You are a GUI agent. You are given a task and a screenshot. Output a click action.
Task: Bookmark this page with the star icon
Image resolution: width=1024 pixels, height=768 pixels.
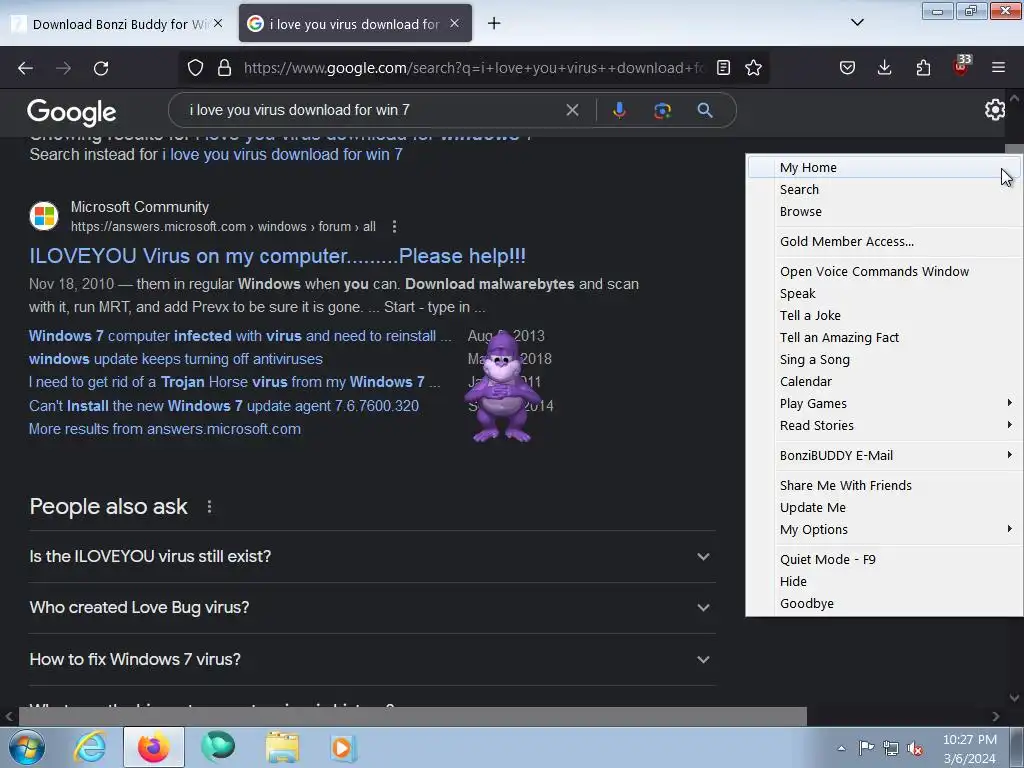753,68
